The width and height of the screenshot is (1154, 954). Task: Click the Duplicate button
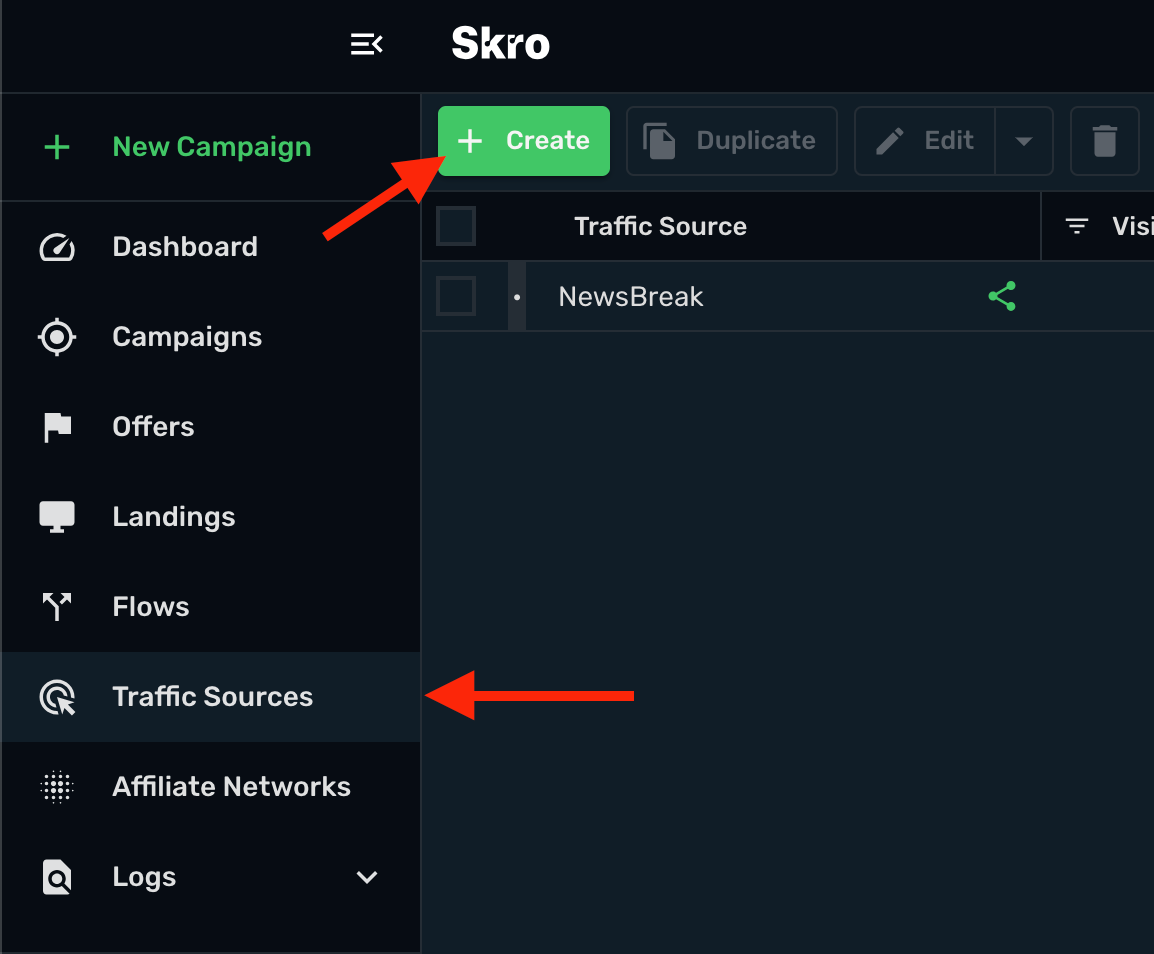pos(732,141)
